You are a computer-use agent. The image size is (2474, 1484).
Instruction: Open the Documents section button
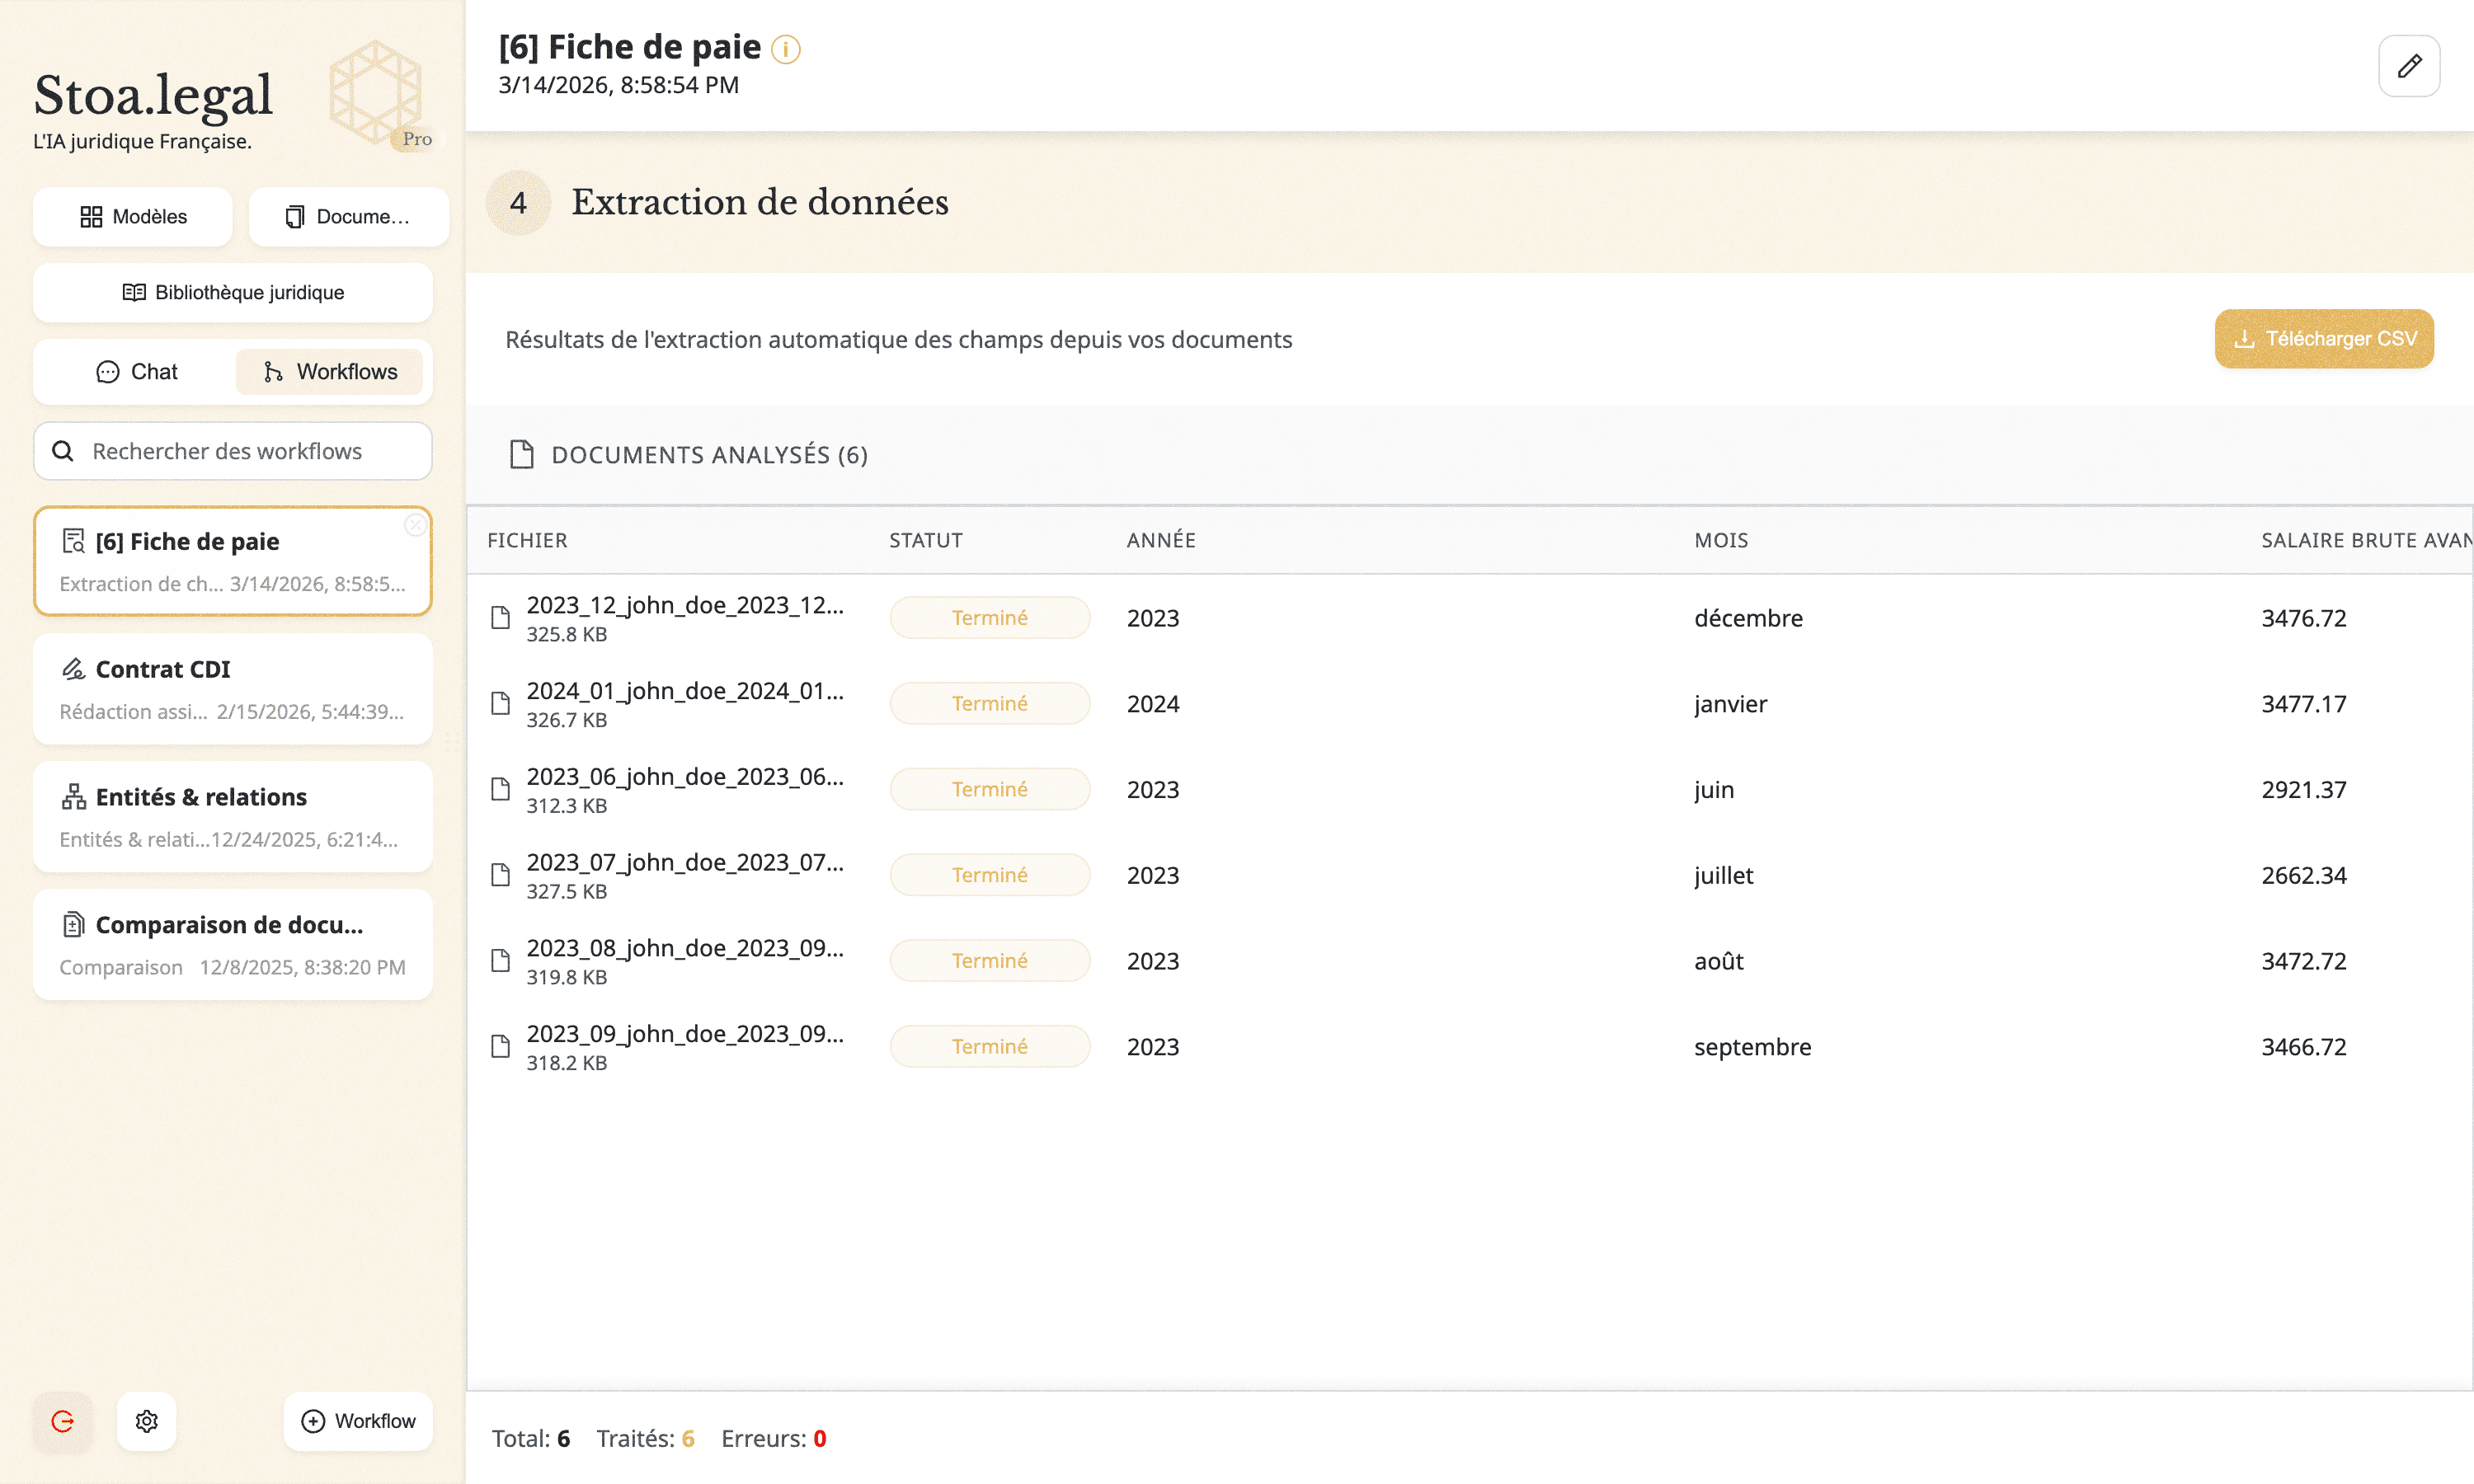tap(348, 217)
